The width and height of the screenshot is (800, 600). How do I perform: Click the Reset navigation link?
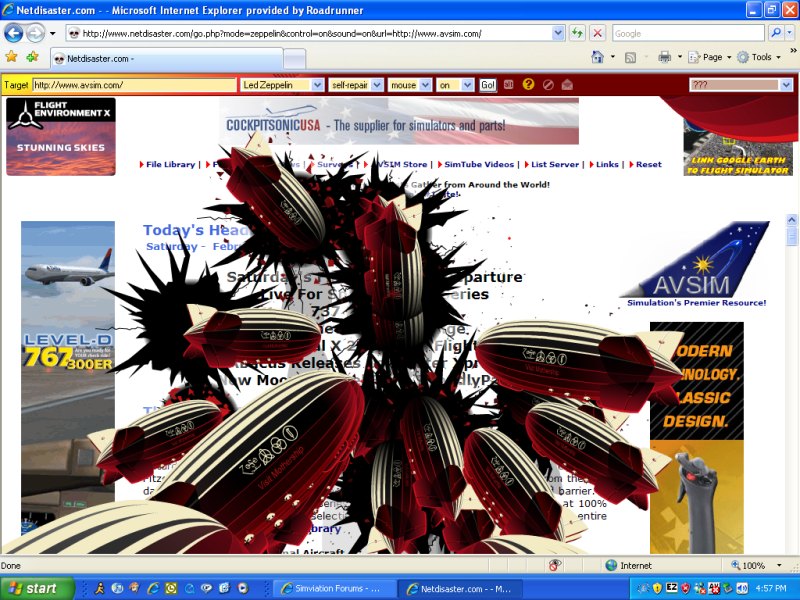(x=648, y=164)
